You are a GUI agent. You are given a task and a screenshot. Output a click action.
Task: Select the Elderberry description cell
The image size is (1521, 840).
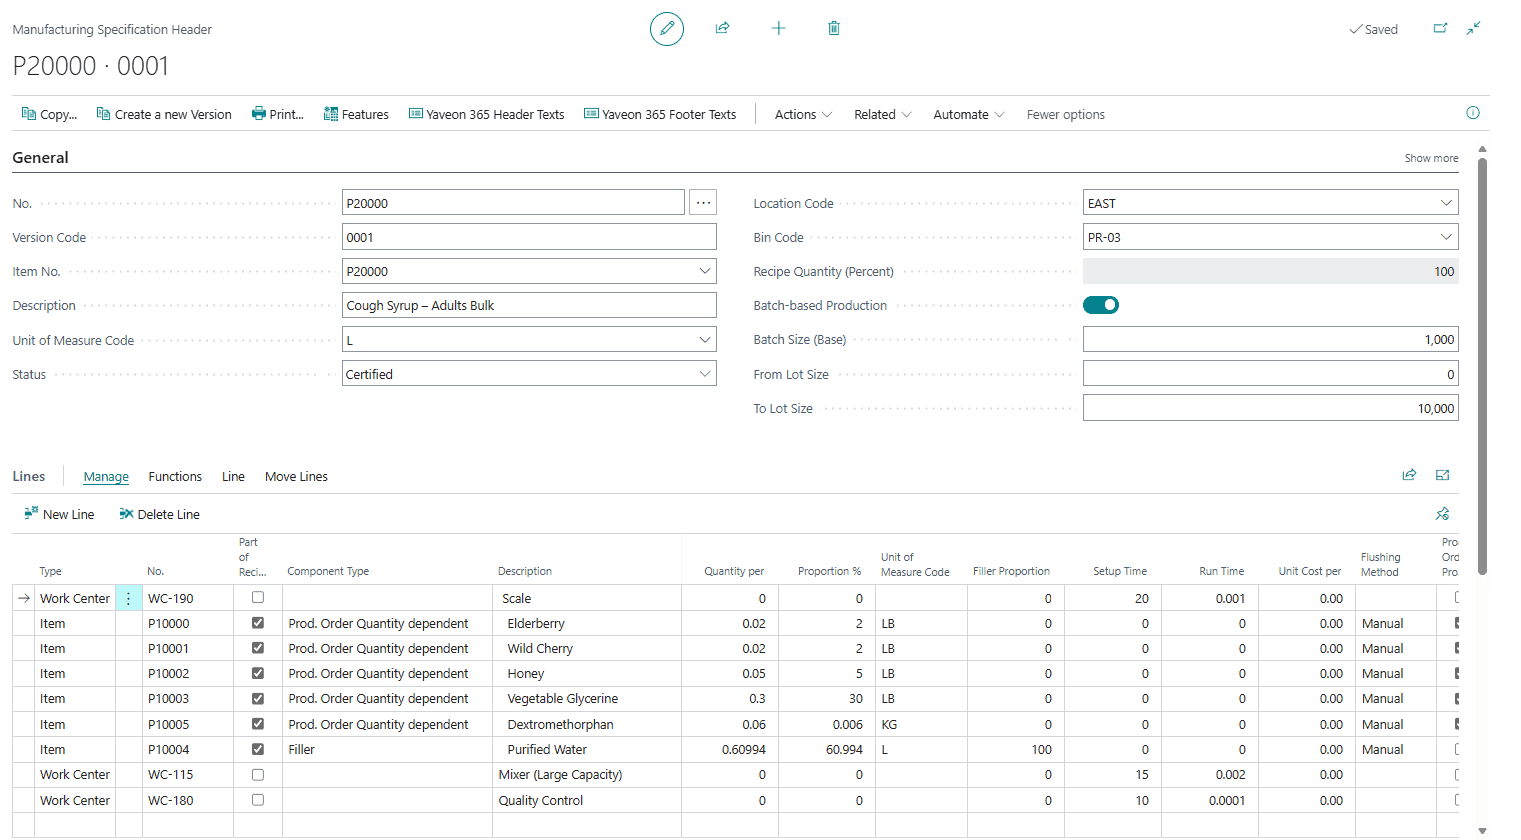click(x=587, y=623)
